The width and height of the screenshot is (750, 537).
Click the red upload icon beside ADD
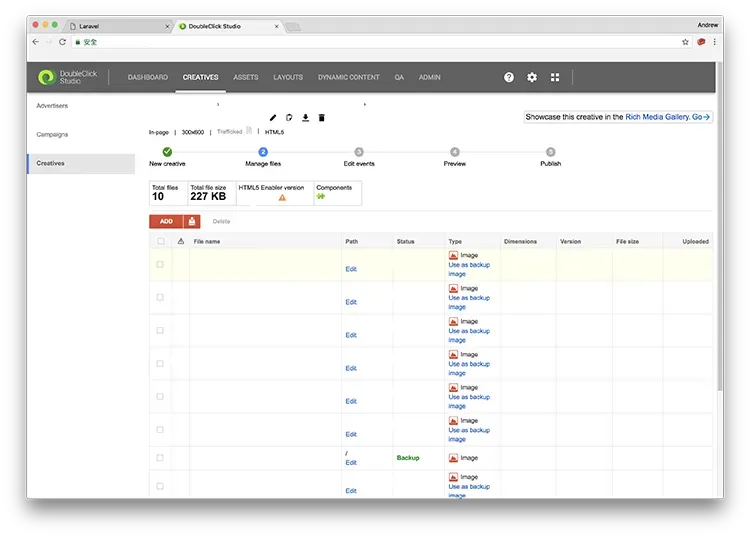(190, 221)
